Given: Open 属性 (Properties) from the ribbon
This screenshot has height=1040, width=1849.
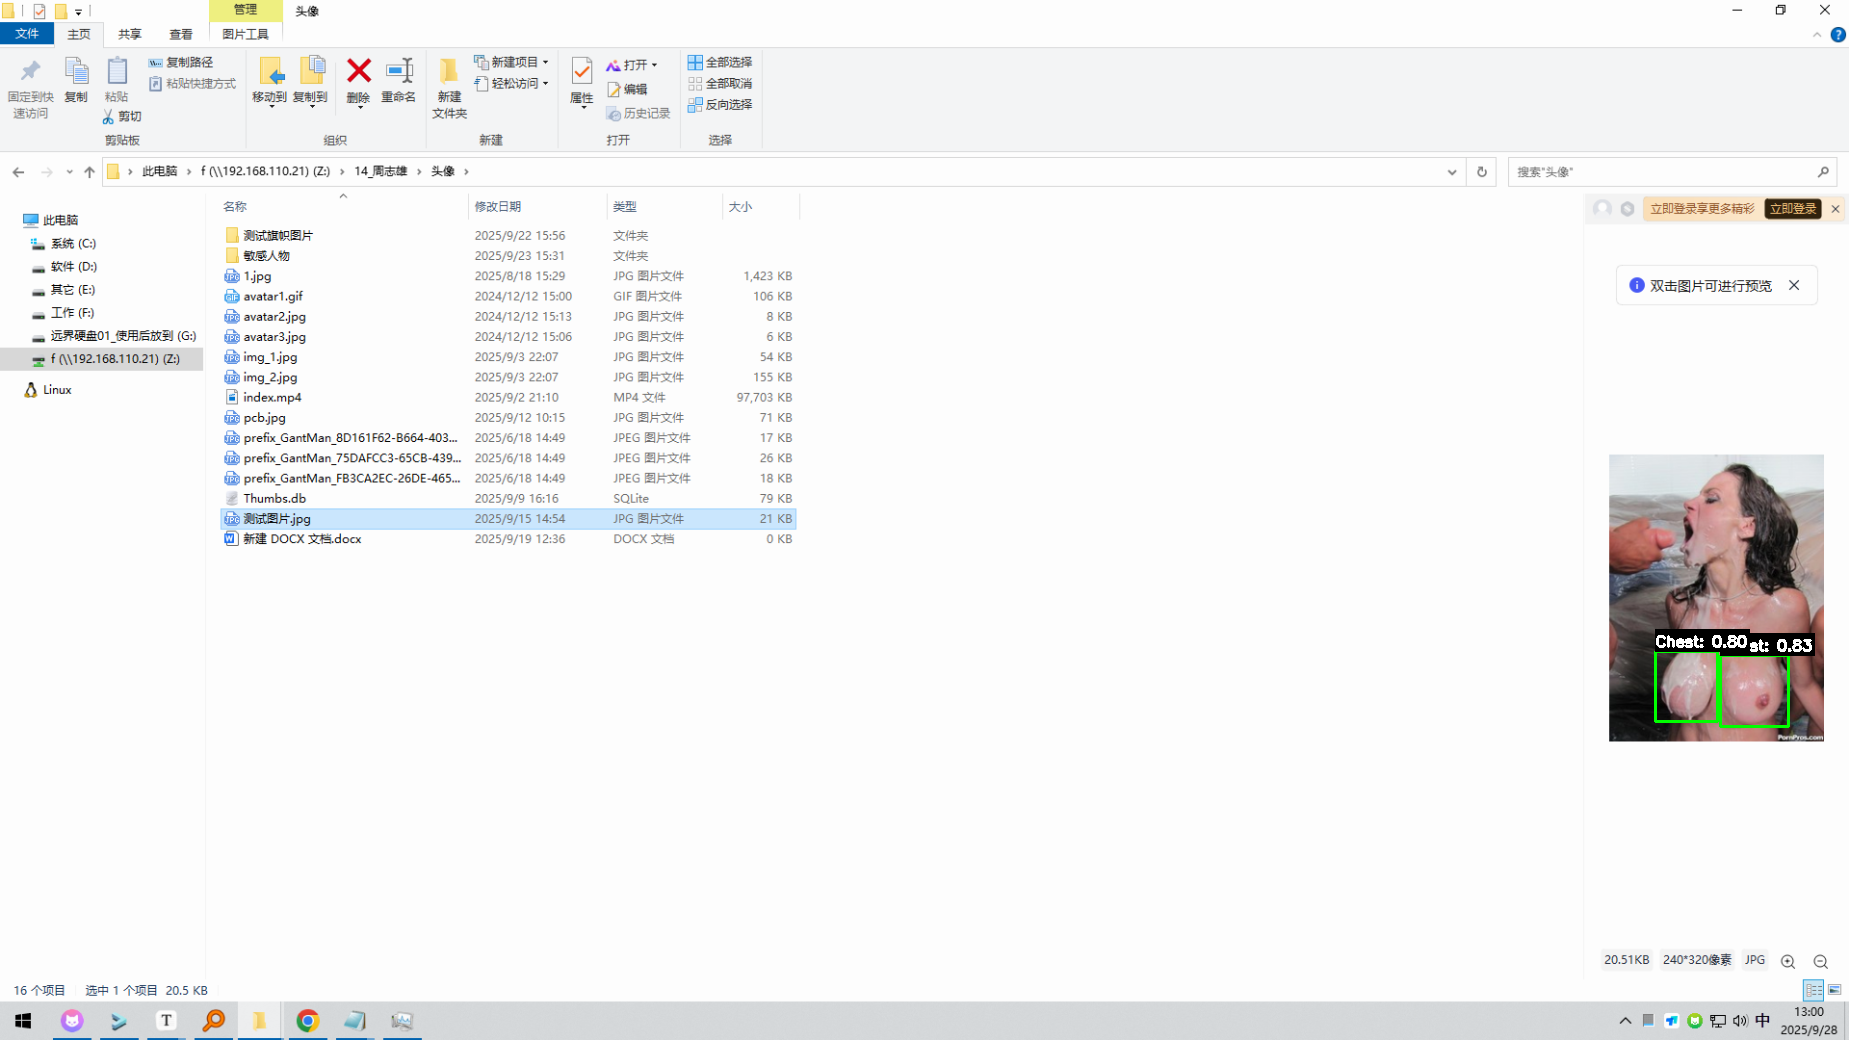Looking at the screenshot, I should pos(581,72).
